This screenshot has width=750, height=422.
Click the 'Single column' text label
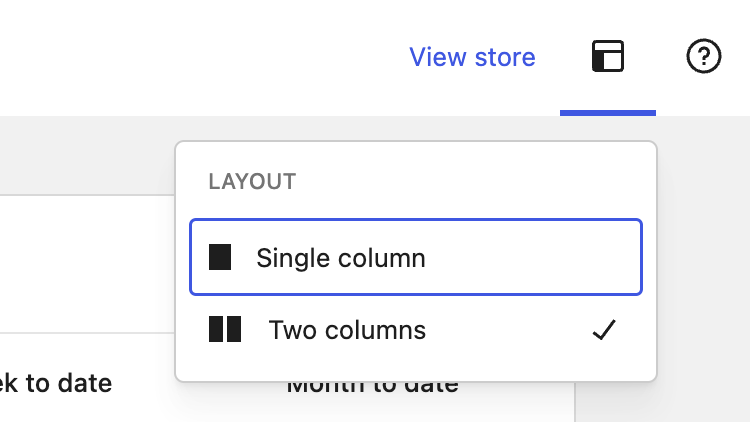point(341,258)
